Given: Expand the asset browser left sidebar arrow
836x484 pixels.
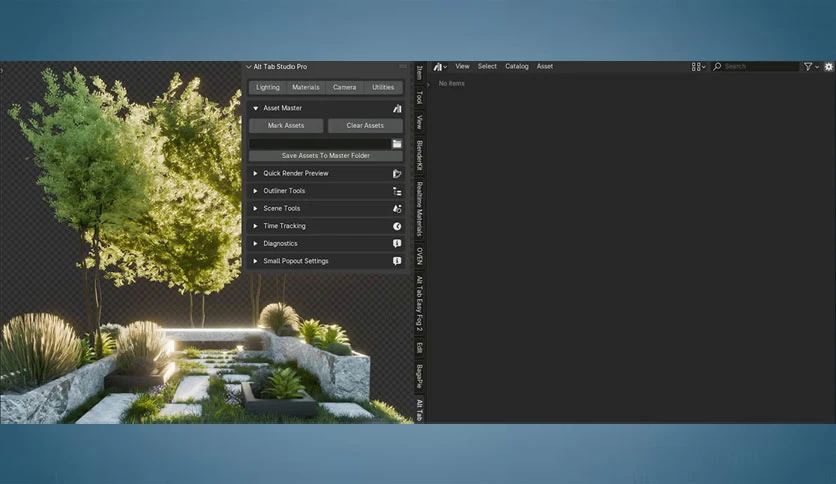Looking at the screenshot, I should (428, 85).
